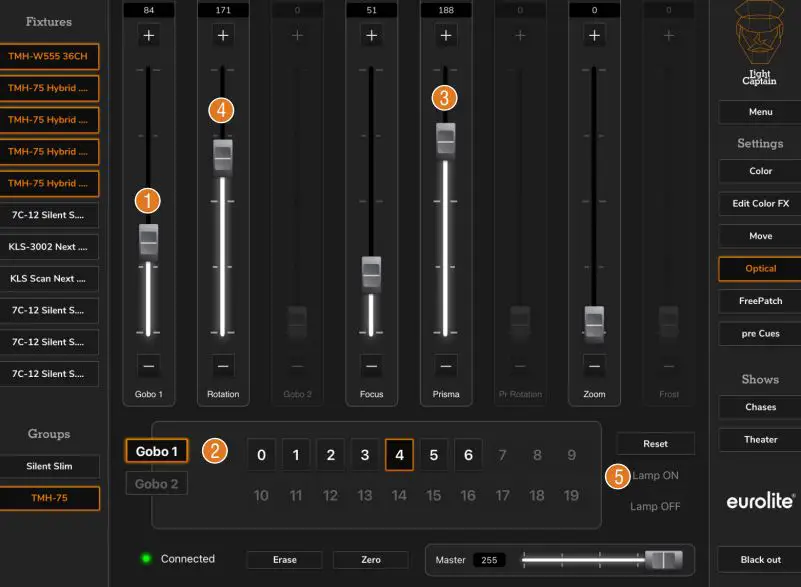801x587 pixels.
Task: Click the eurolite logo
Action: tap(761, 501)
